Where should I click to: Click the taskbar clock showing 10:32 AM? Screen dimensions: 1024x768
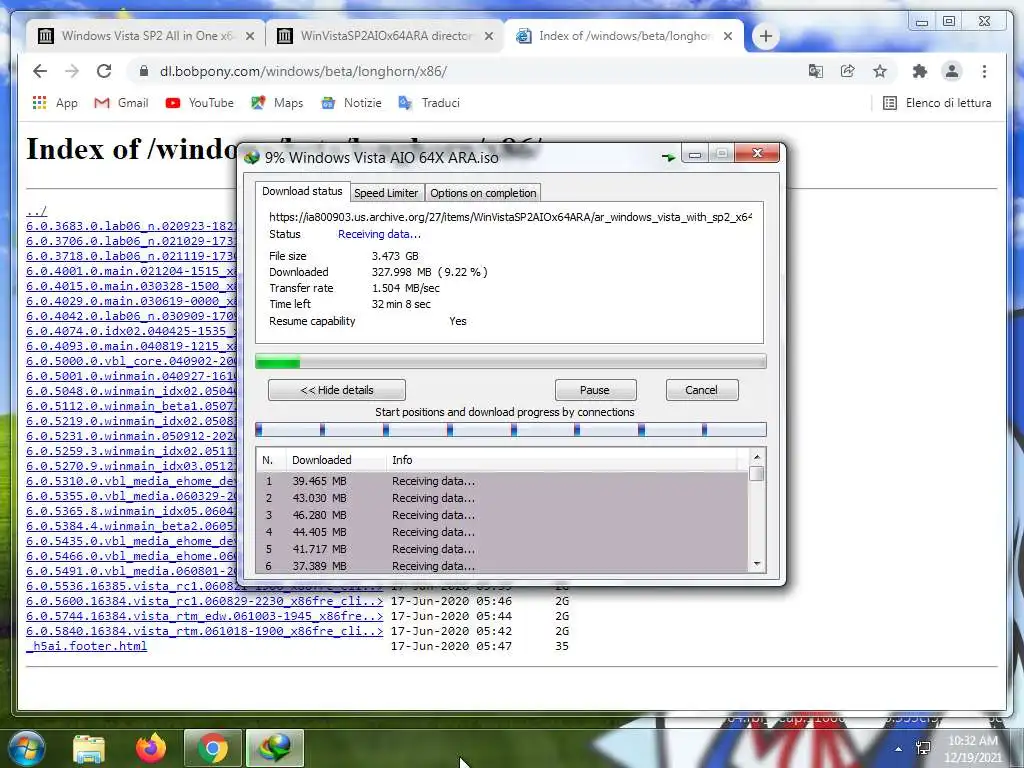pyautogui.click(x=973, y=749)
